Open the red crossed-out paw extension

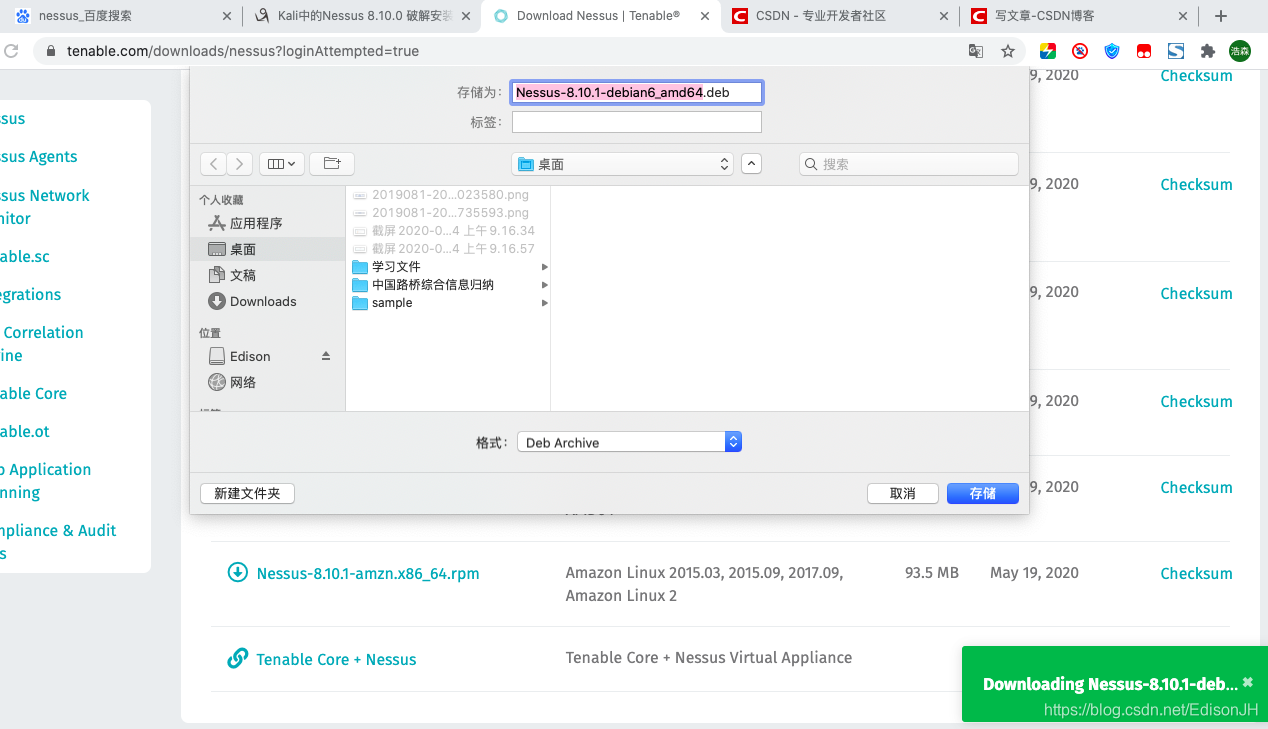click(1080, 51)
